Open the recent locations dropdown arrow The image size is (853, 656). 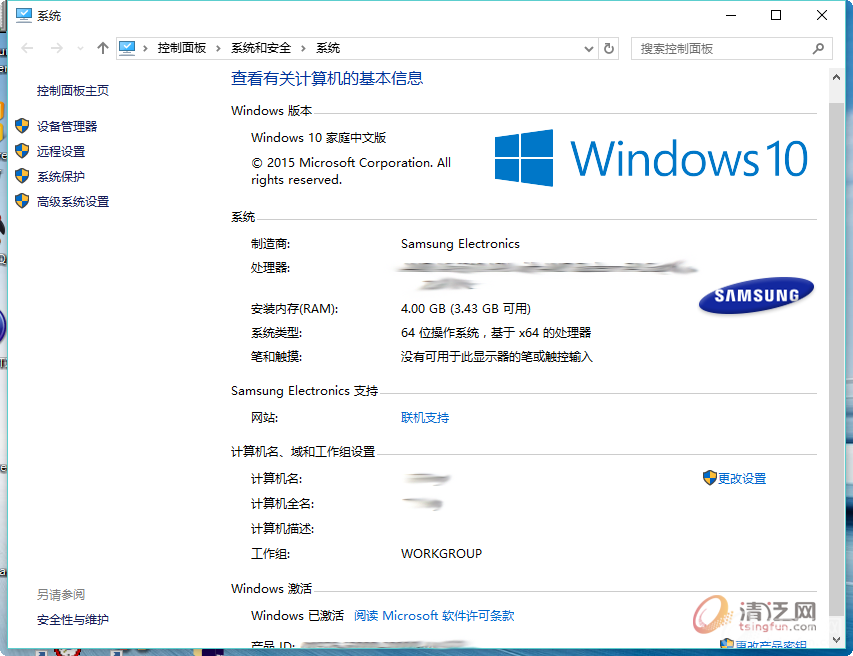point(81,48)
